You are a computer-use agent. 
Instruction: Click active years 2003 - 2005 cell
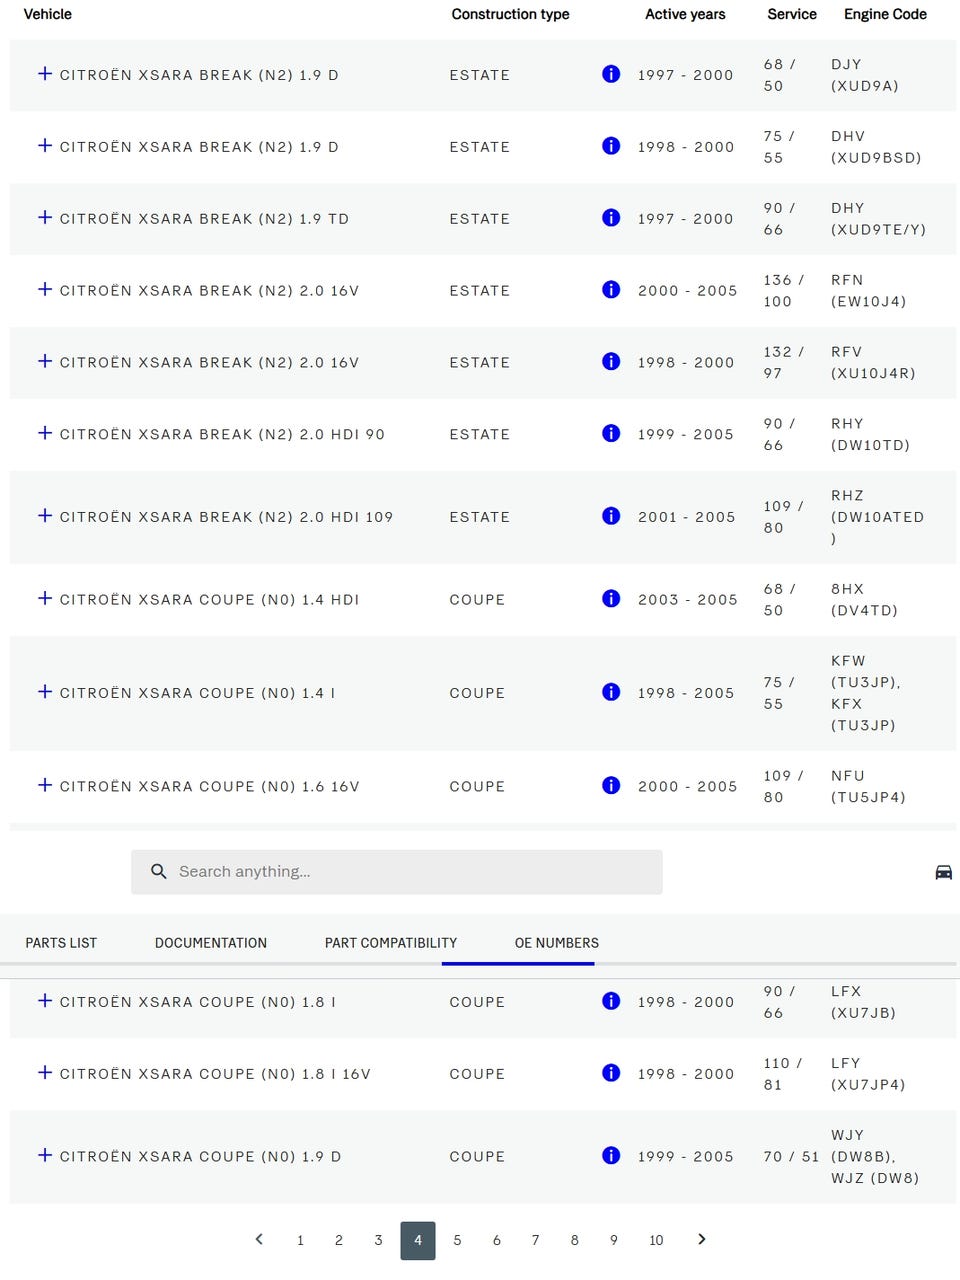[688, 599]
